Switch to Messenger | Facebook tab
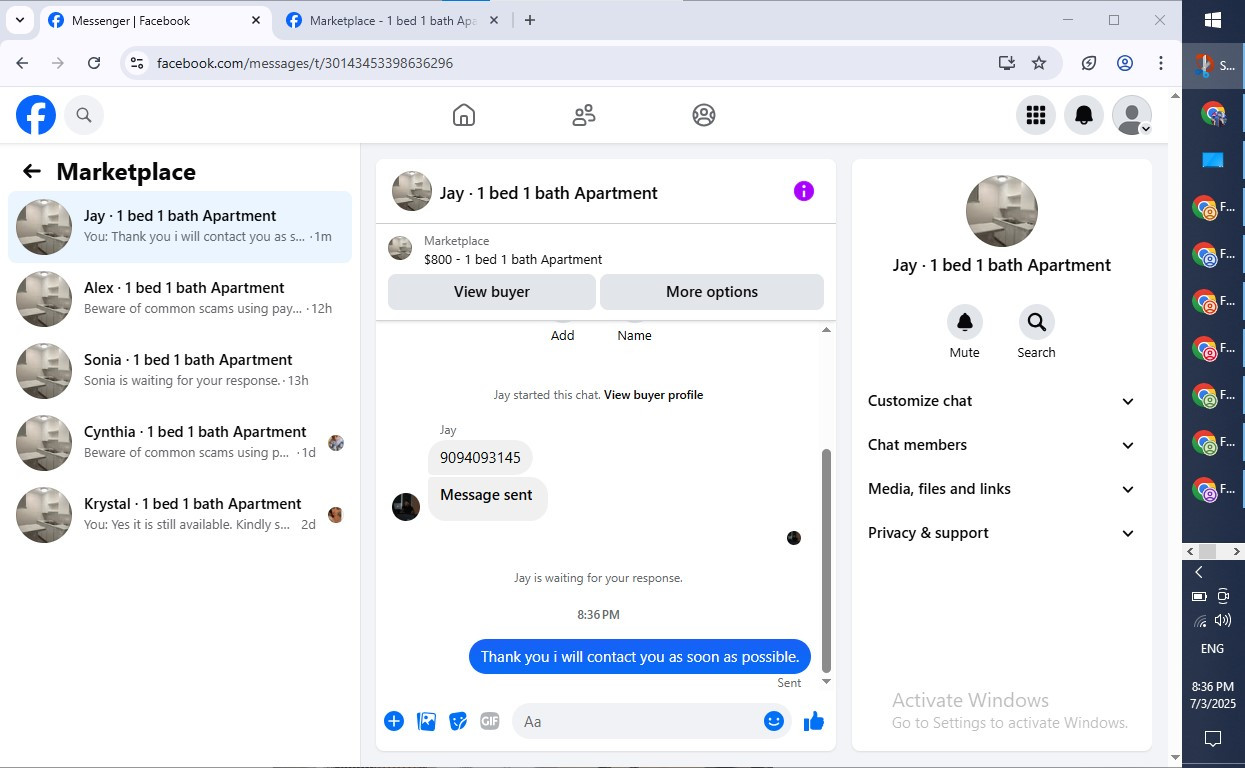Screen dimensions: 1245x768 pos(155,20)
